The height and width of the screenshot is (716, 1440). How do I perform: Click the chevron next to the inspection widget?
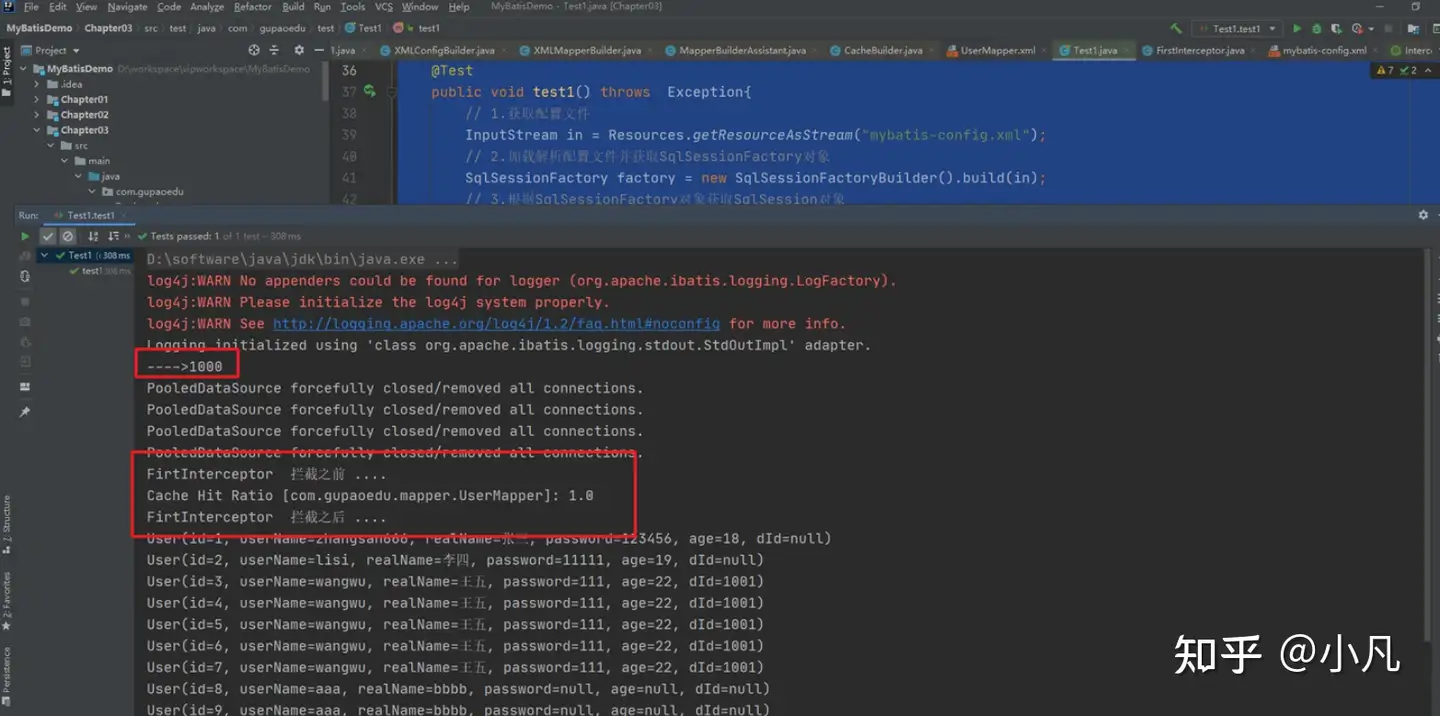(x=1427, y=71)
